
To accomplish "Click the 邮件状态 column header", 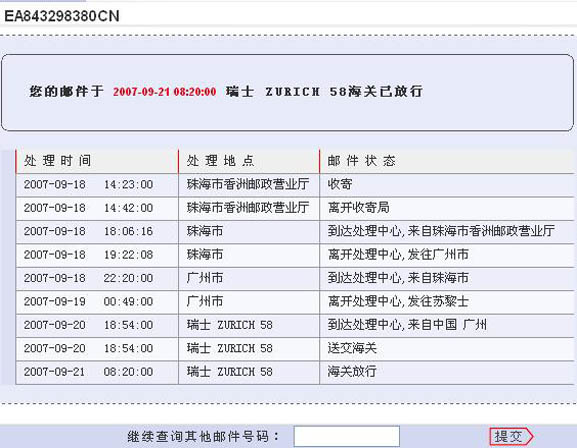I will (361, 161).
